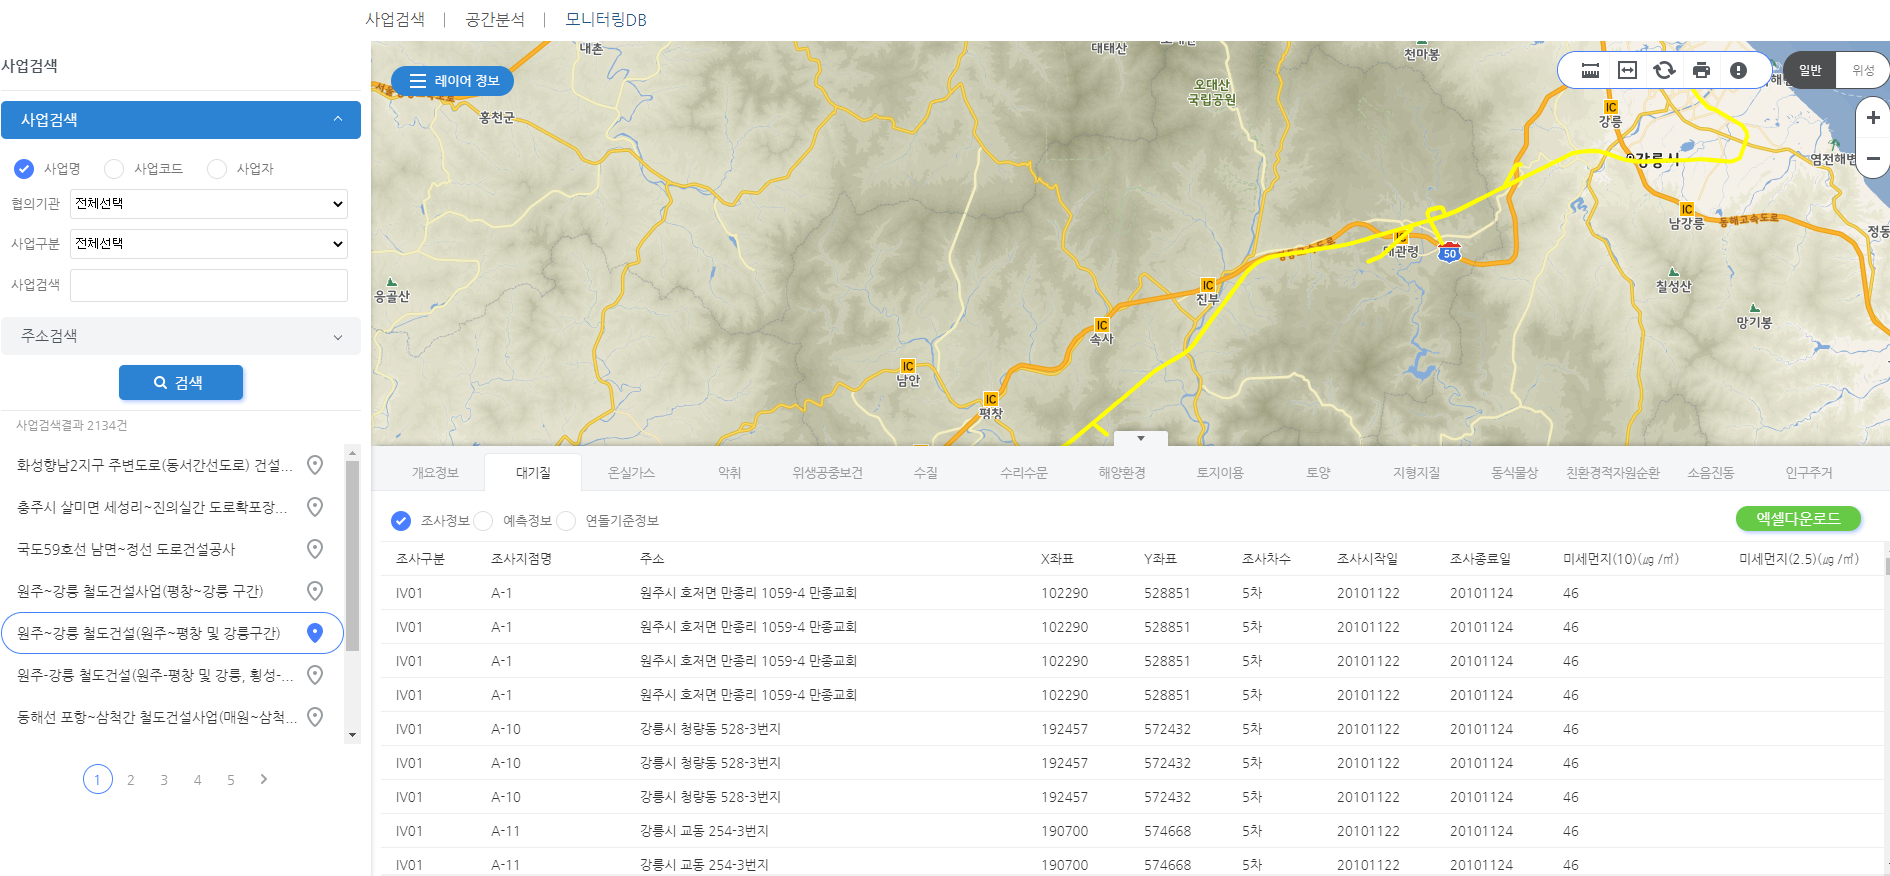Click the blue 검색 button
Viewport: 1890px width, 876px height.
(x=181, y=383)
